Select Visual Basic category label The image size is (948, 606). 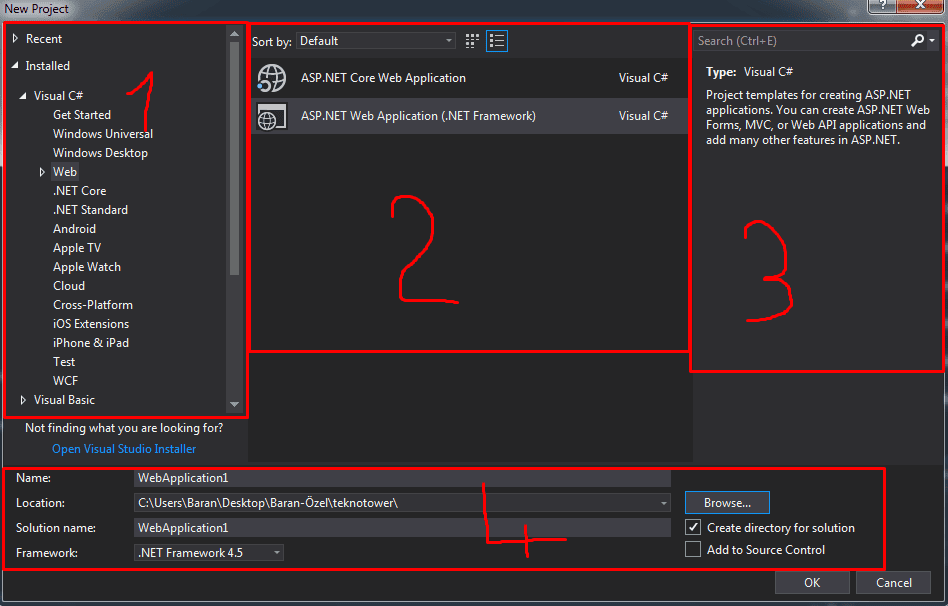64,400
